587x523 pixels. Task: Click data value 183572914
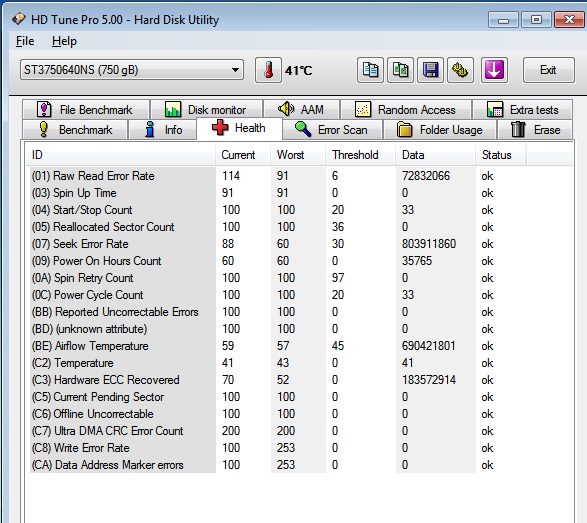click(x=429, y=380)
